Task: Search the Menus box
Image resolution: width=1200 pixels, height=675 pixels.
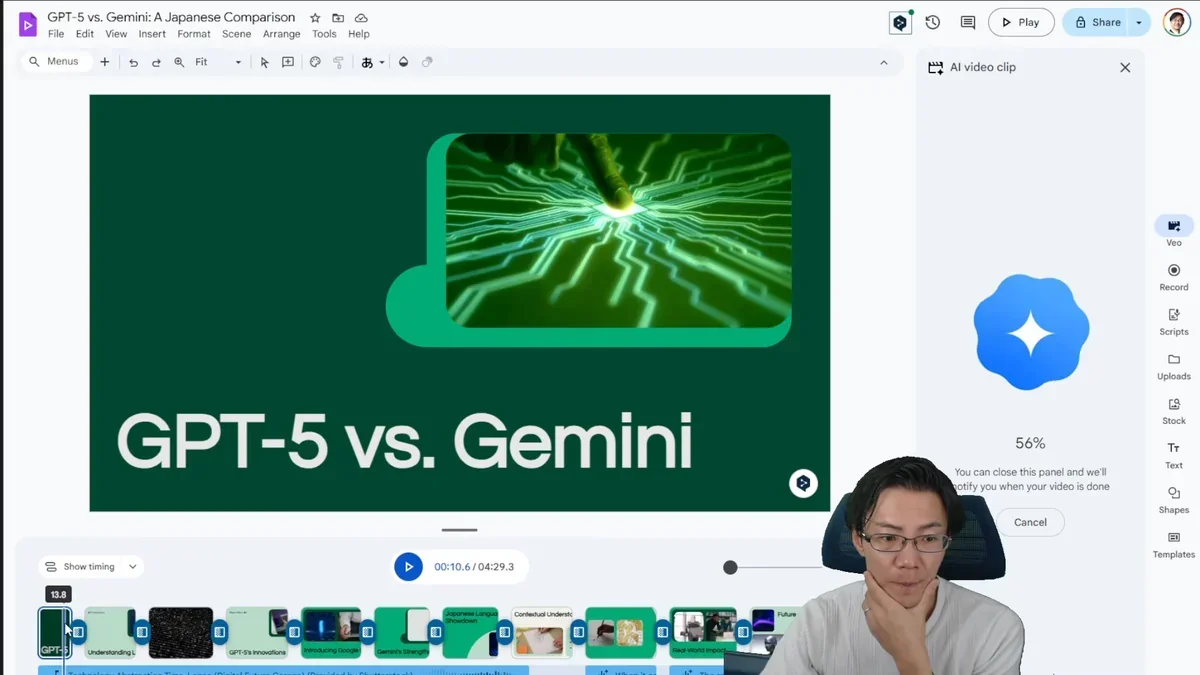Action: [55, 62]
